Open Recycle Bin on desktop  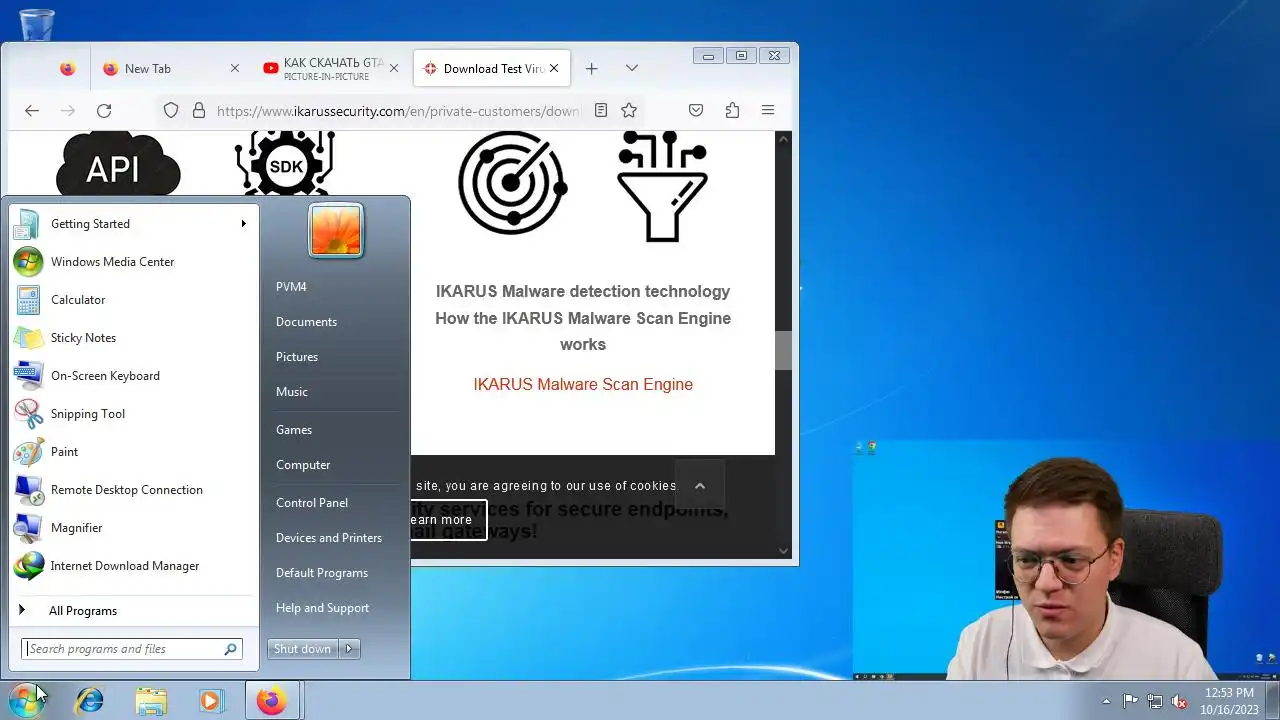37,24
